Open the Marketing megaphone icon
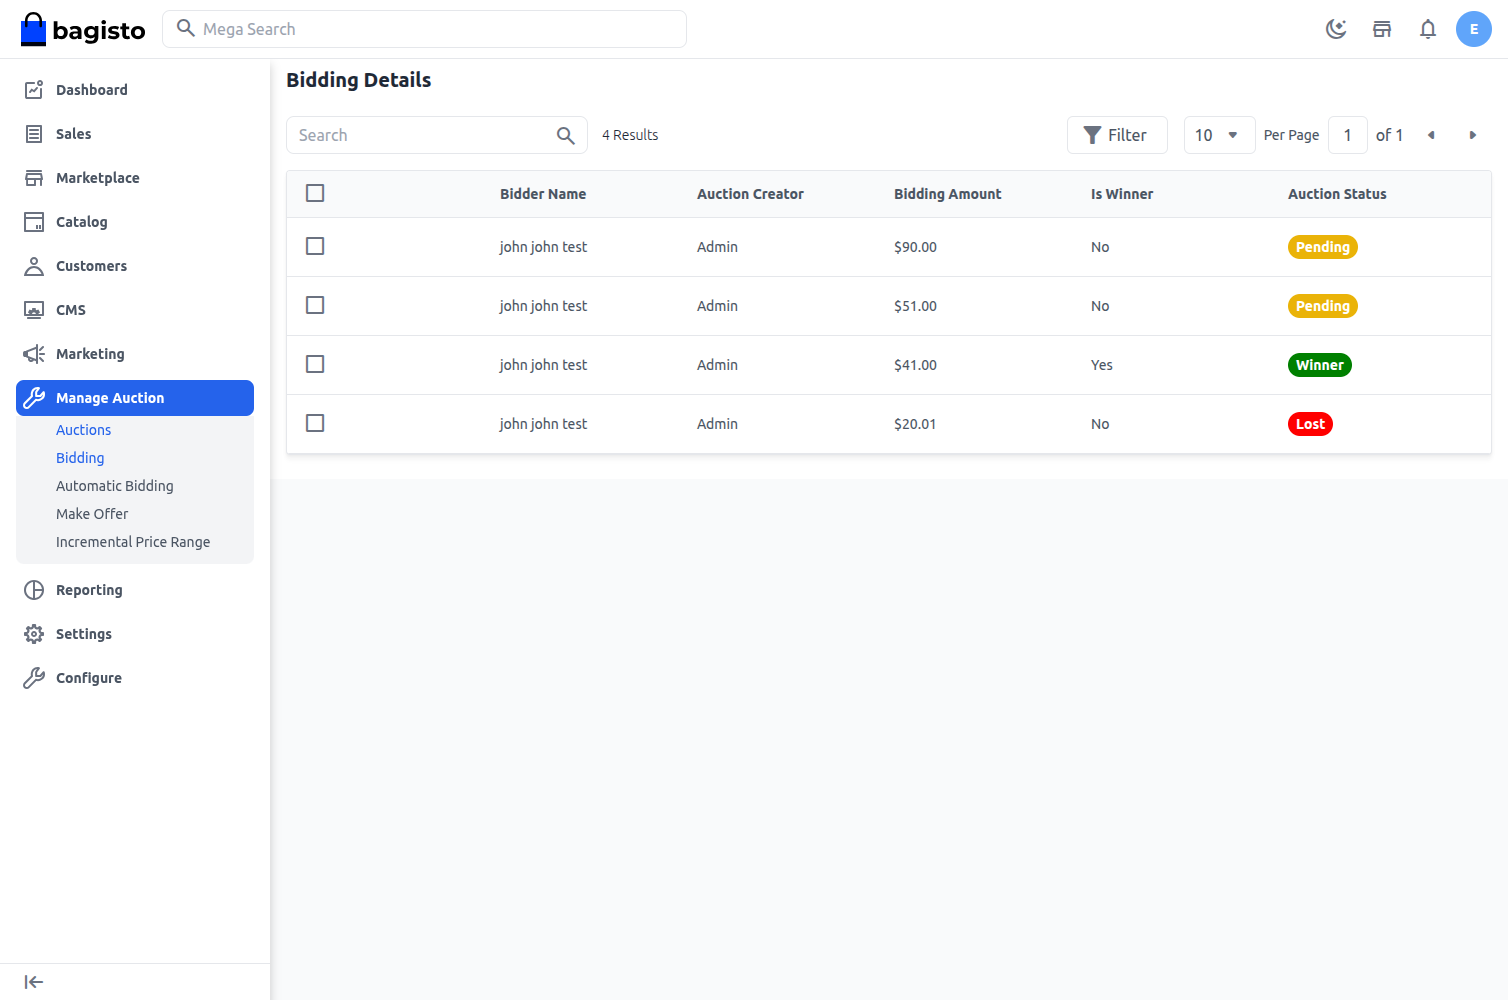 [x=33, y=353]
